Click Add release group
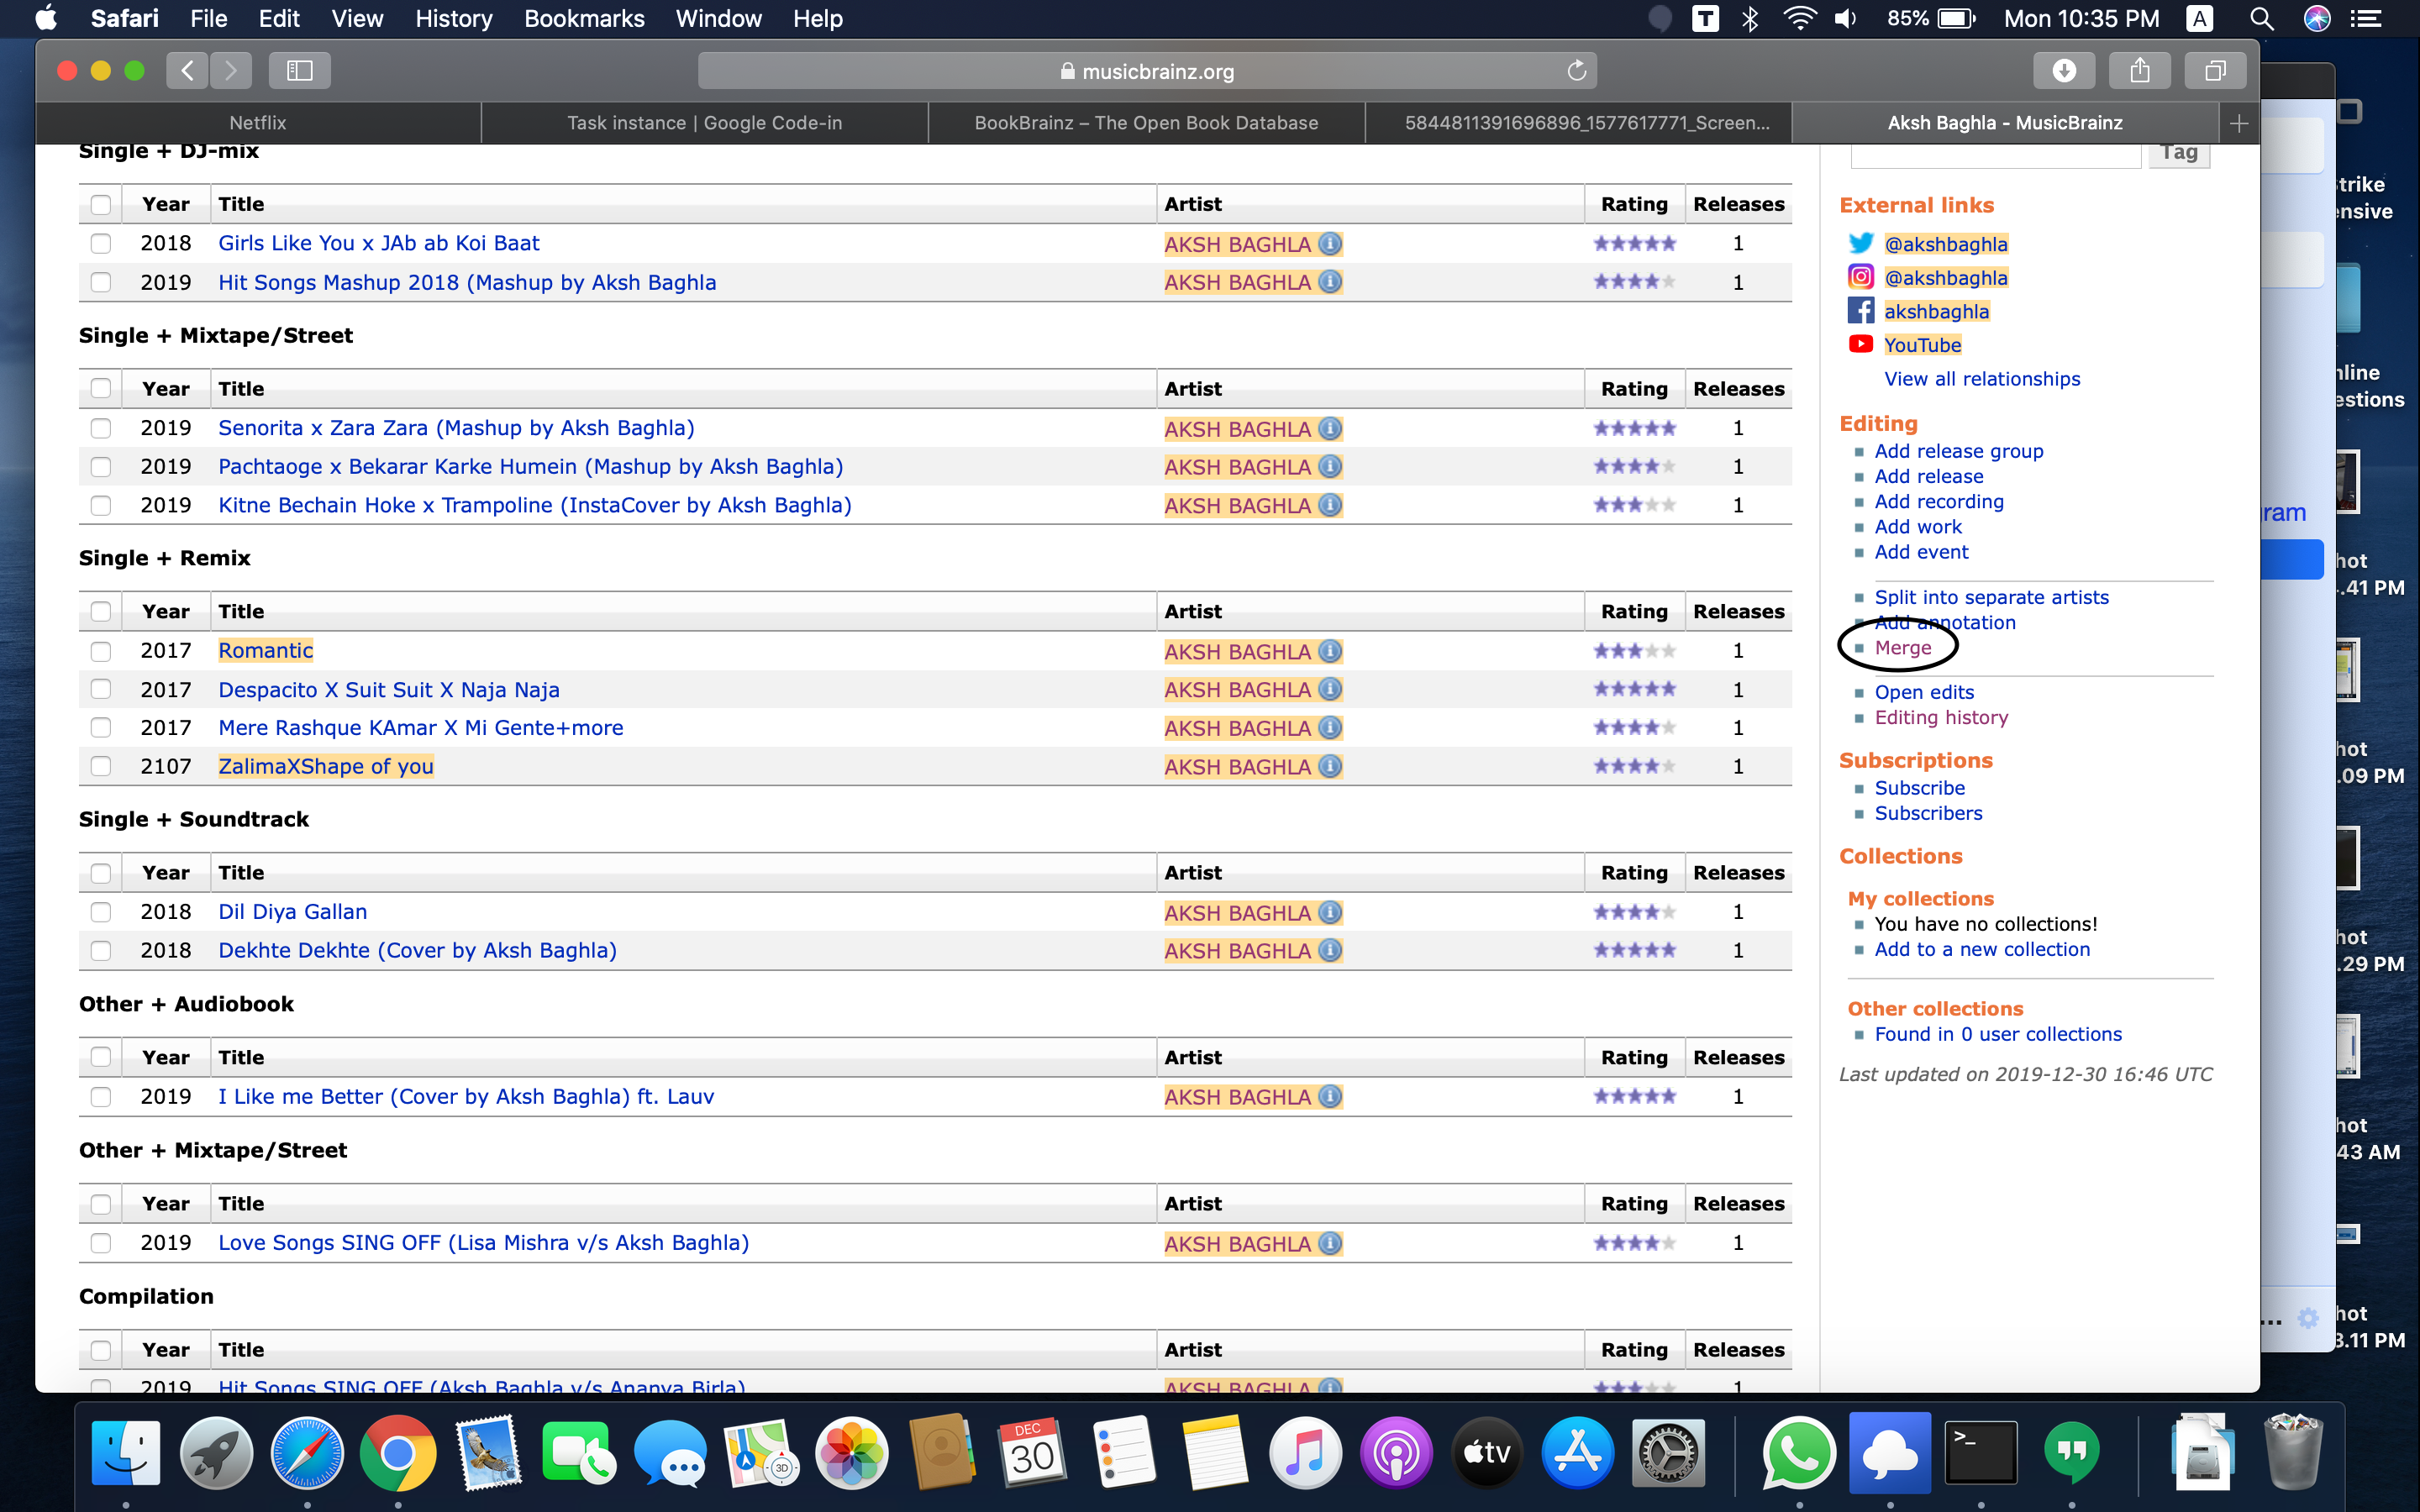This screenshot has height=1512, width=2420. [x=1958, y=451]
